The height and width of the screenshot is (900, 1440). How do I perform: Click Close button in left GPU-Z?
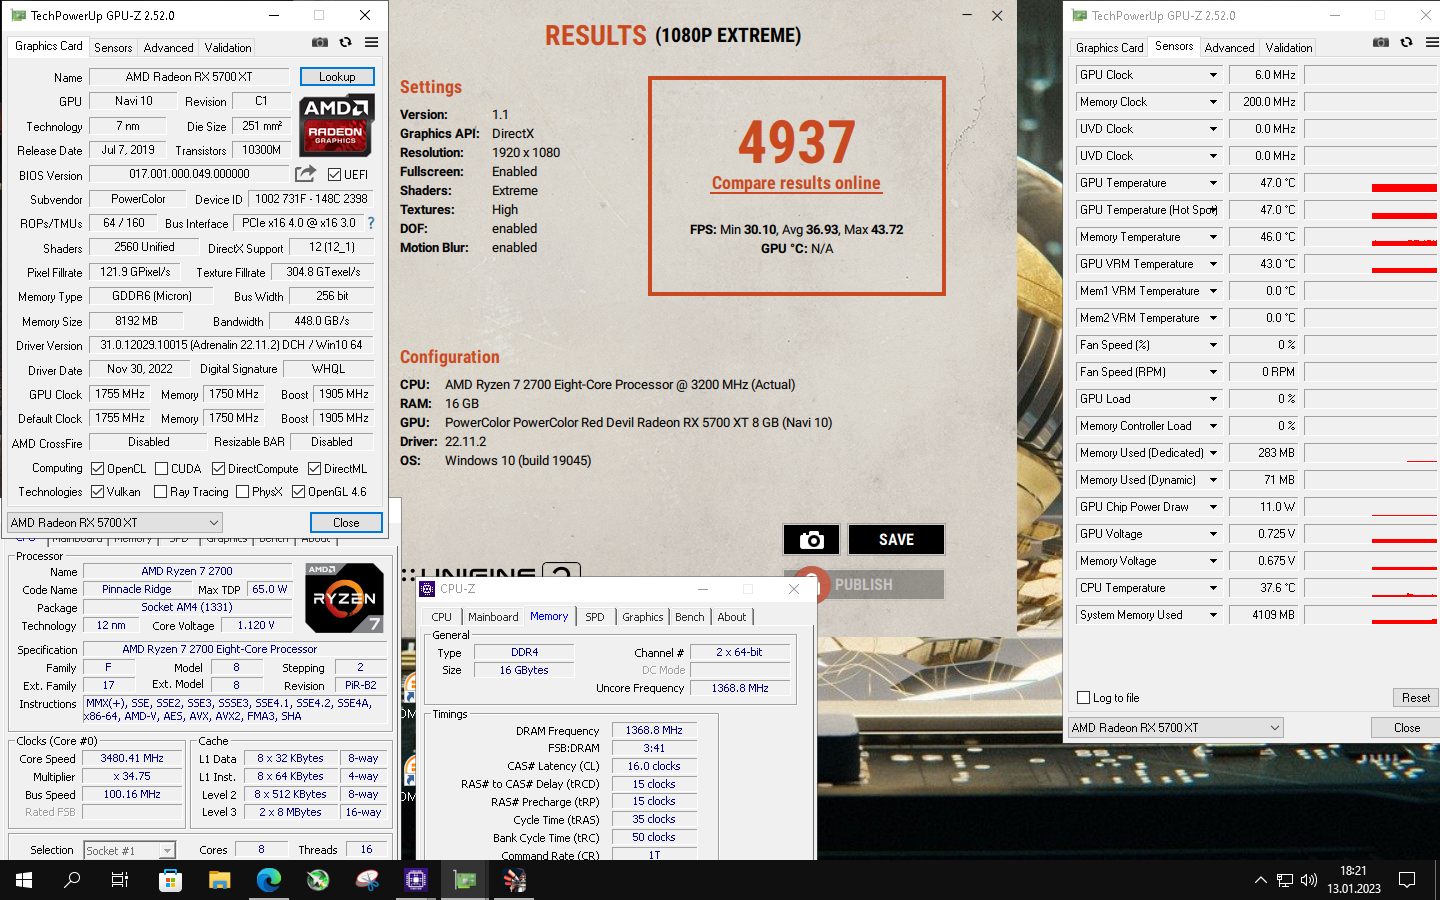coord(346,523)
